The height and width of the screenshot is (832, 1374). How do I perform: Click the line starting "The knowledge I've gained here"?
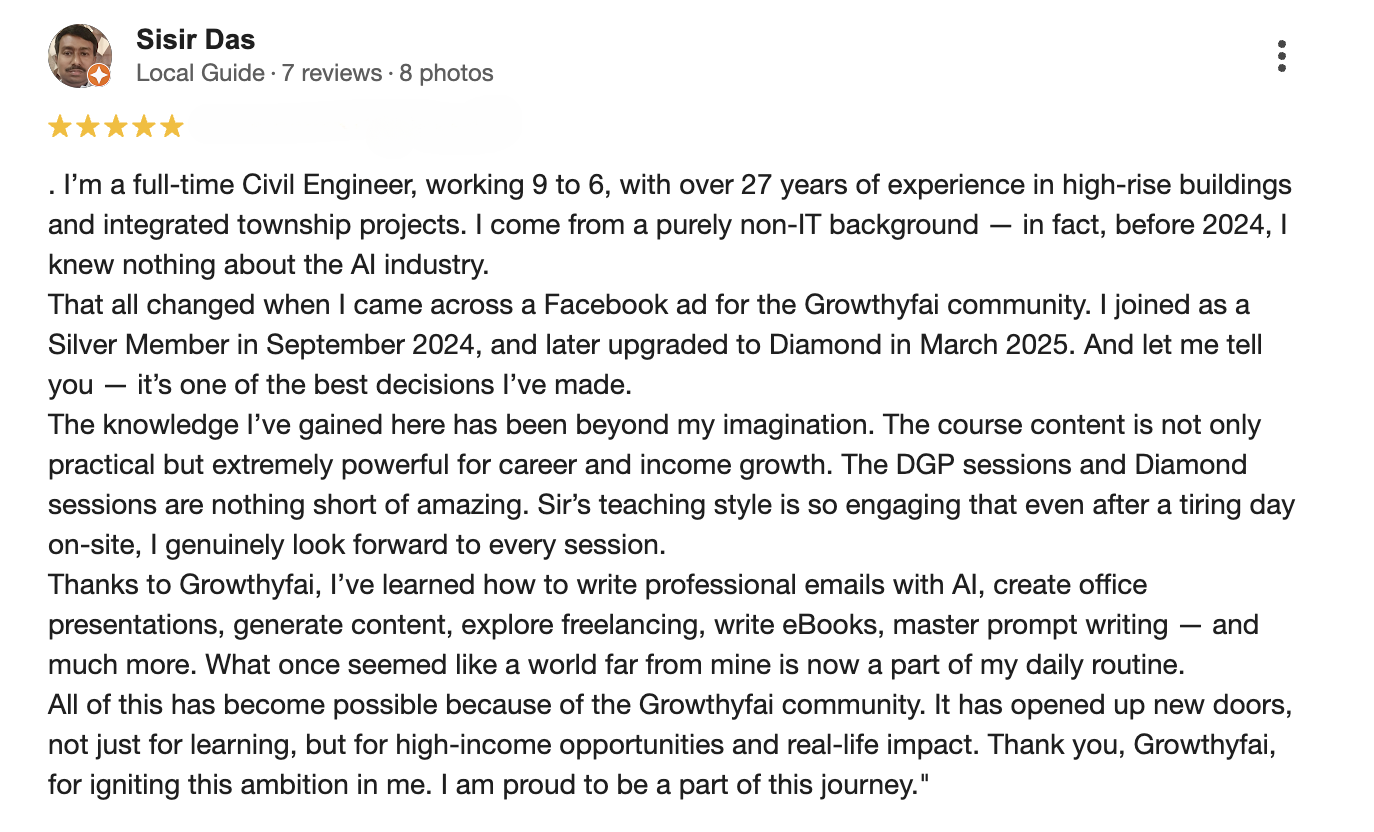point(654,425)
